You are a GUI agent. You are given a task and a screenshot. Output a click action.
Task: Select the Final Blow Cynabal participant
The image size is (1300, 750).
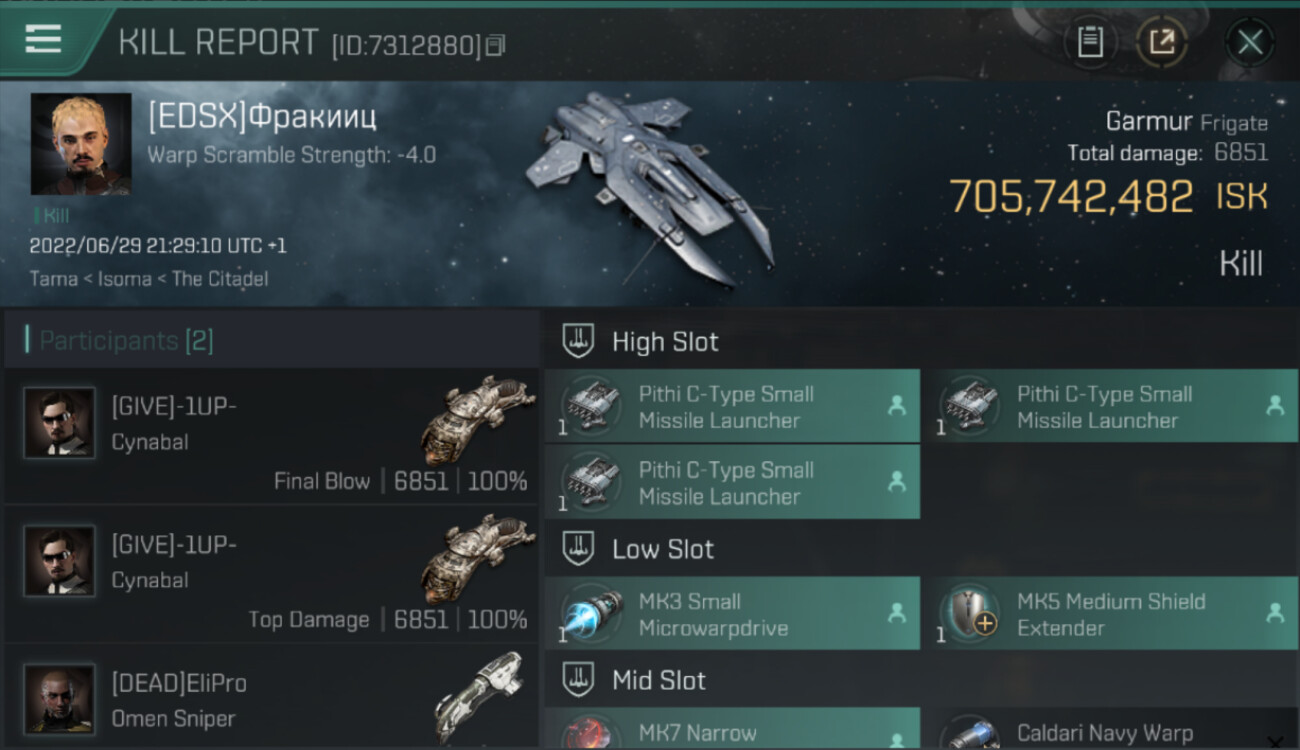pyautogui.click(x=271, y=436)
